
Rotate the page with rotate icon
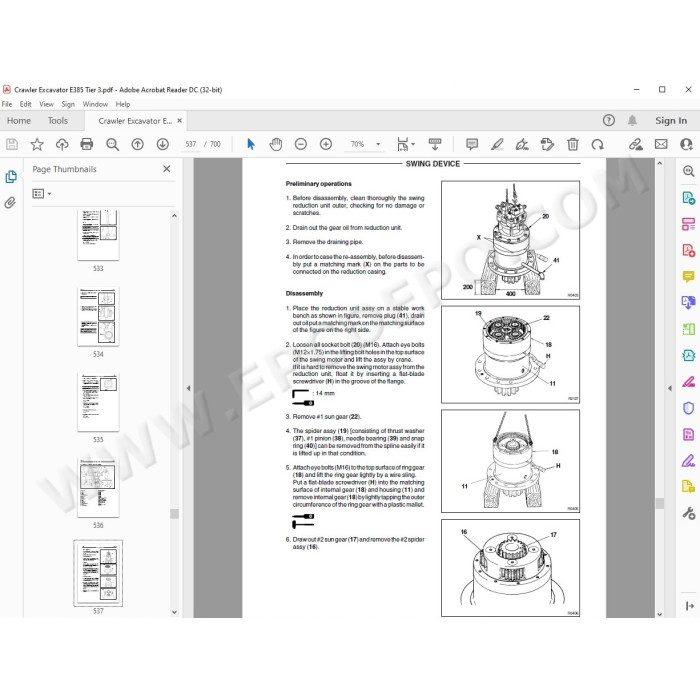point(597,144)
